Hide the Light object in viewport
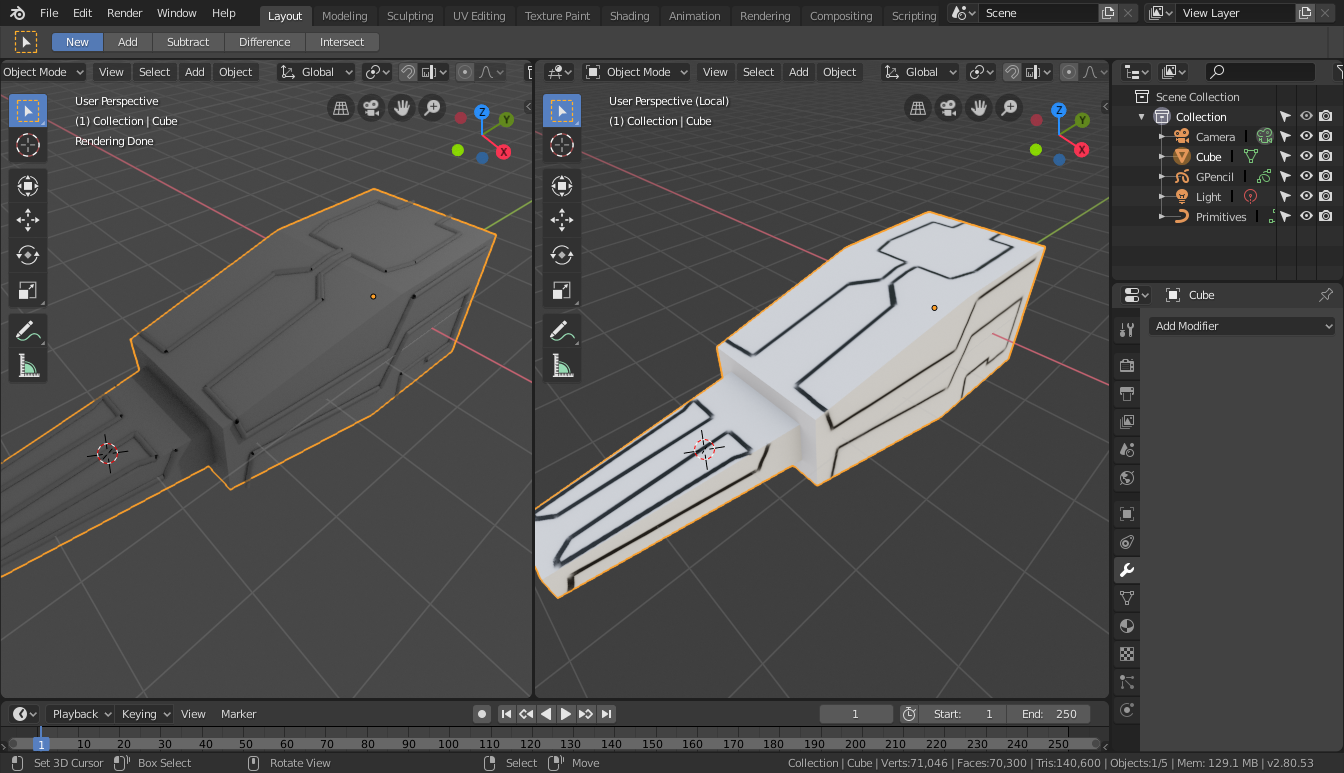 [1306, 196]
